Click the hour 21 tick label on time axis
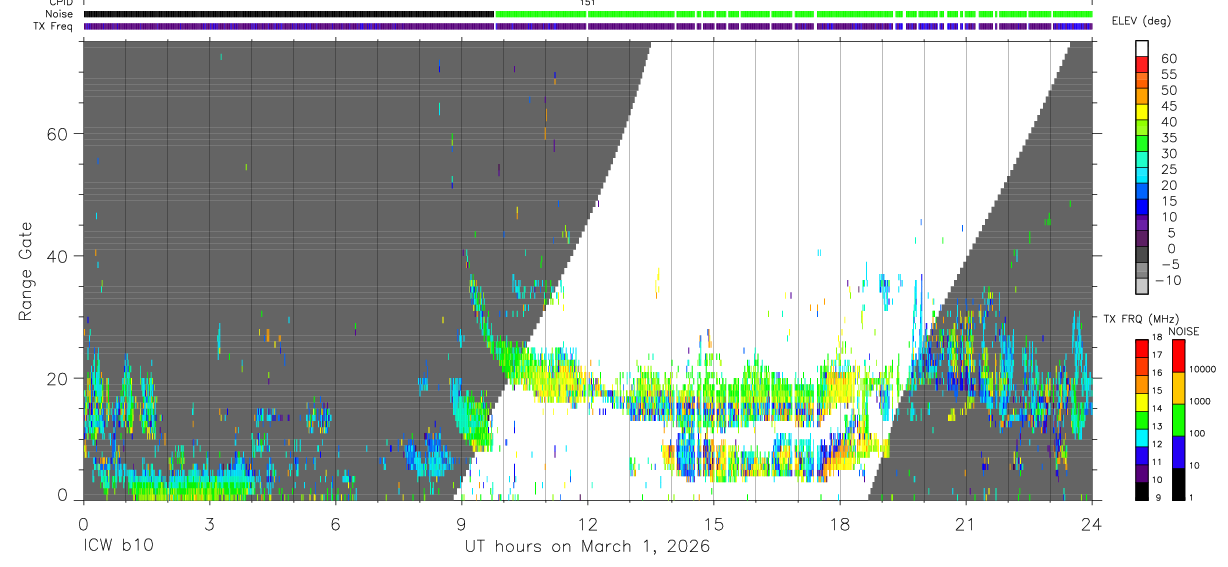The image size is (1228, 567). click(x=965, y=523)
